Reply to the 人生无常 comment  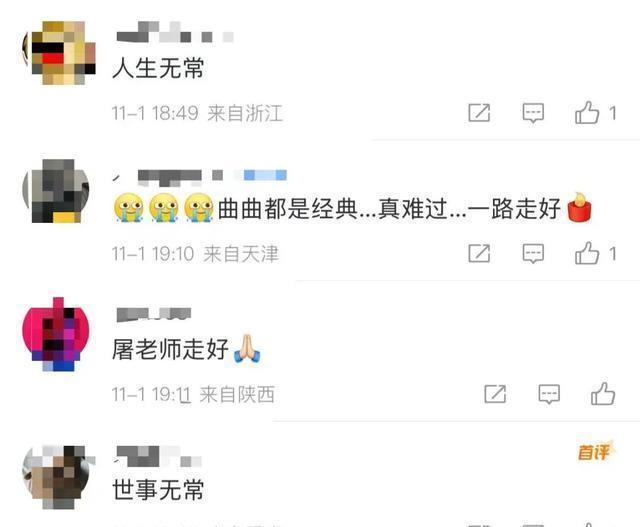tap(533, 113)
